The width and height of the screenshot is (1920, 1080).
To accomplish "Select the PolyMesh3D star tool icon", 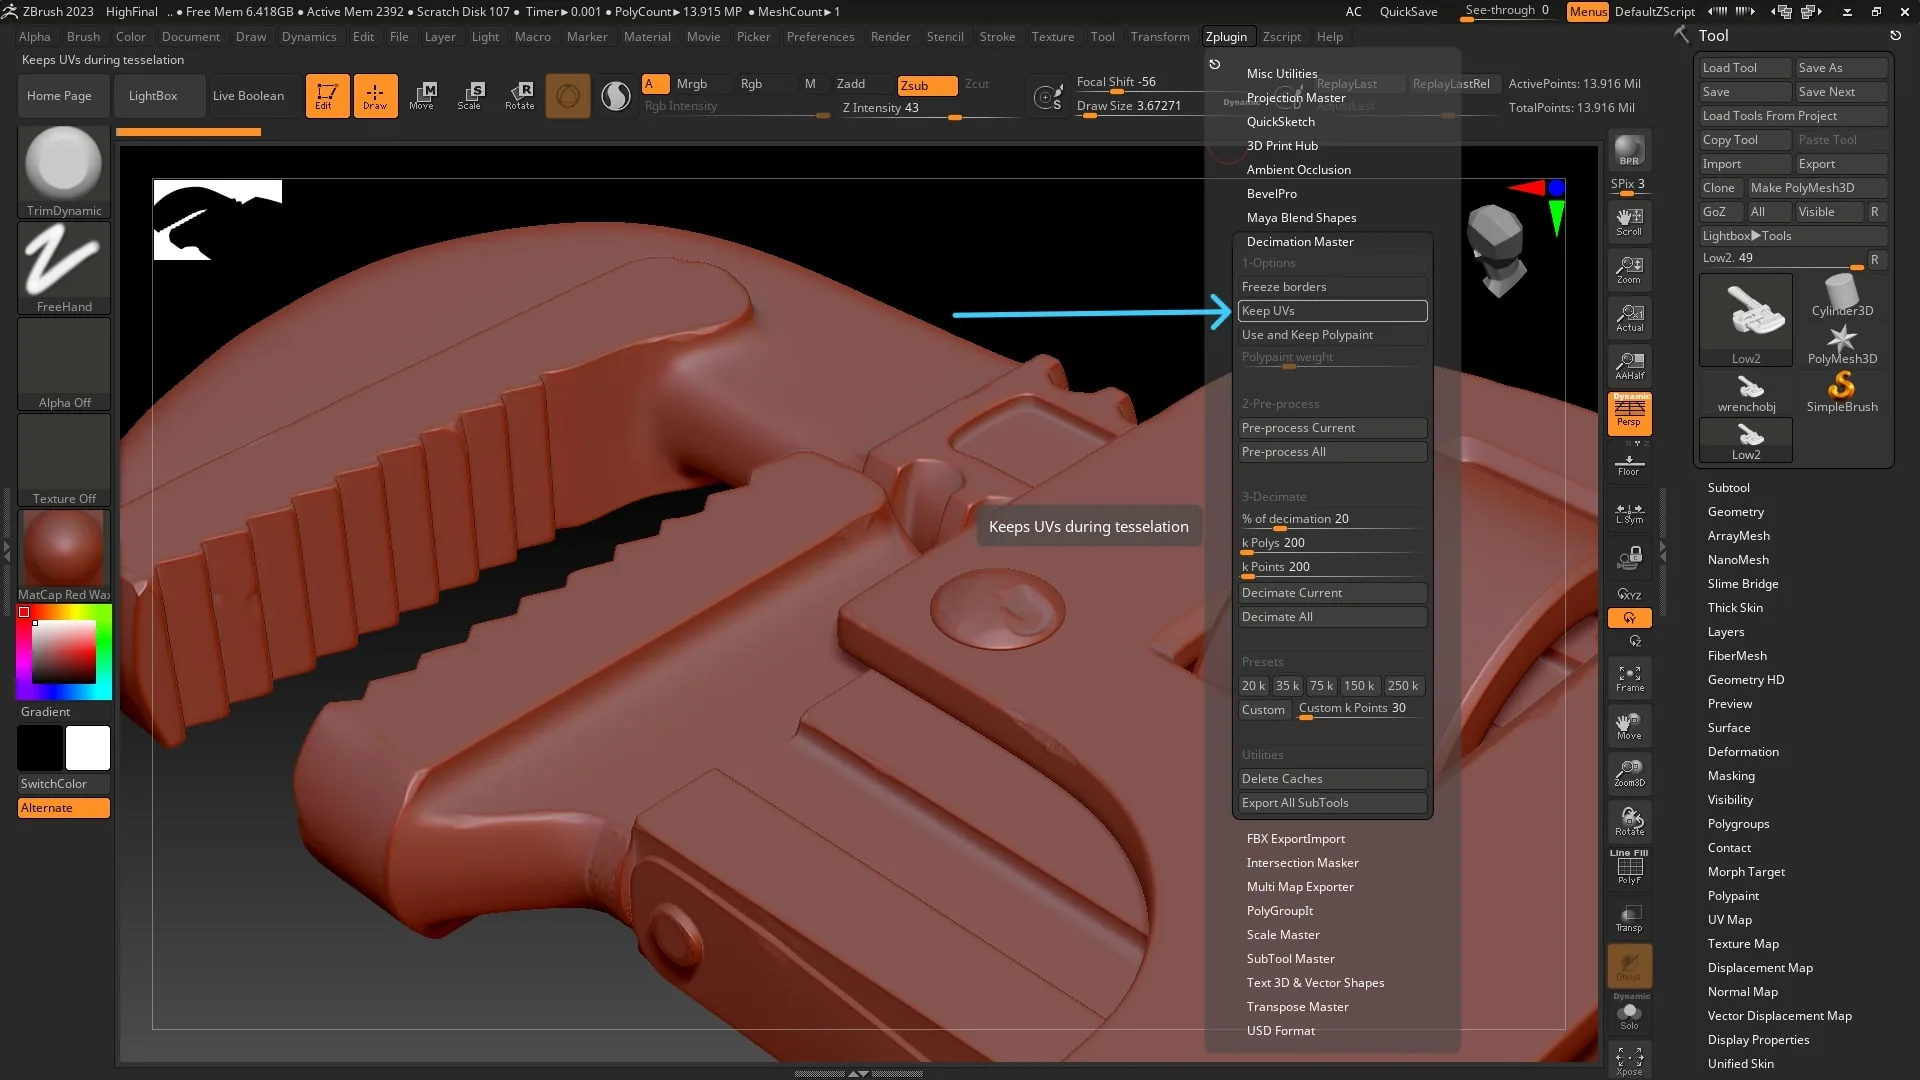I will [x=1842, y=344].
